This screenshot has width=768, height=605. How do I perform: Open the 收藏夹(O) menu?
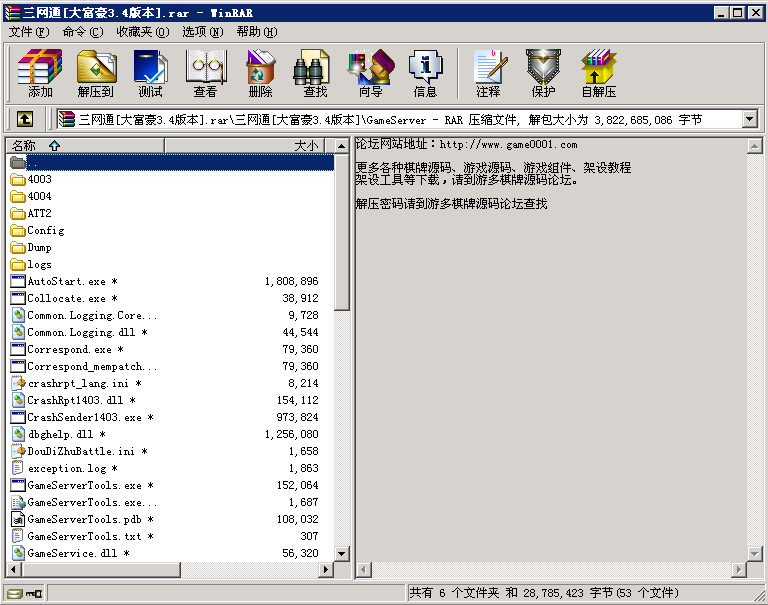pos(142,31)
